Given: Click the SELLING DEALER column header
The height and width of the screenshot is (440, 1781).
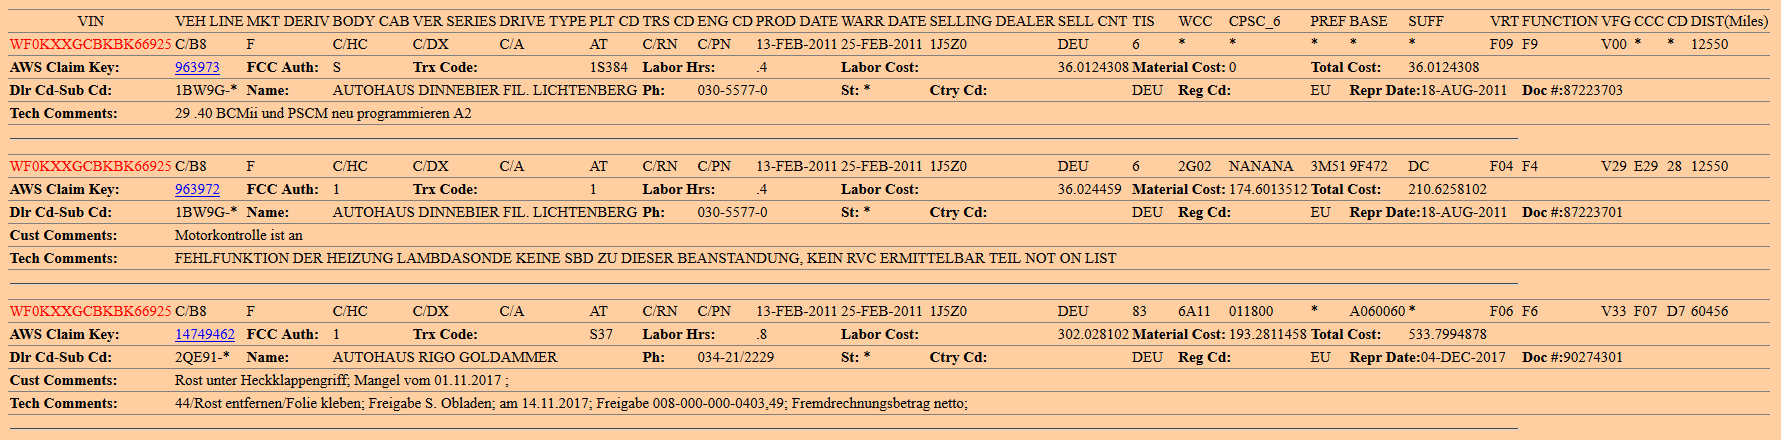Looking at the screenshot, I should (x=992, y=21).
